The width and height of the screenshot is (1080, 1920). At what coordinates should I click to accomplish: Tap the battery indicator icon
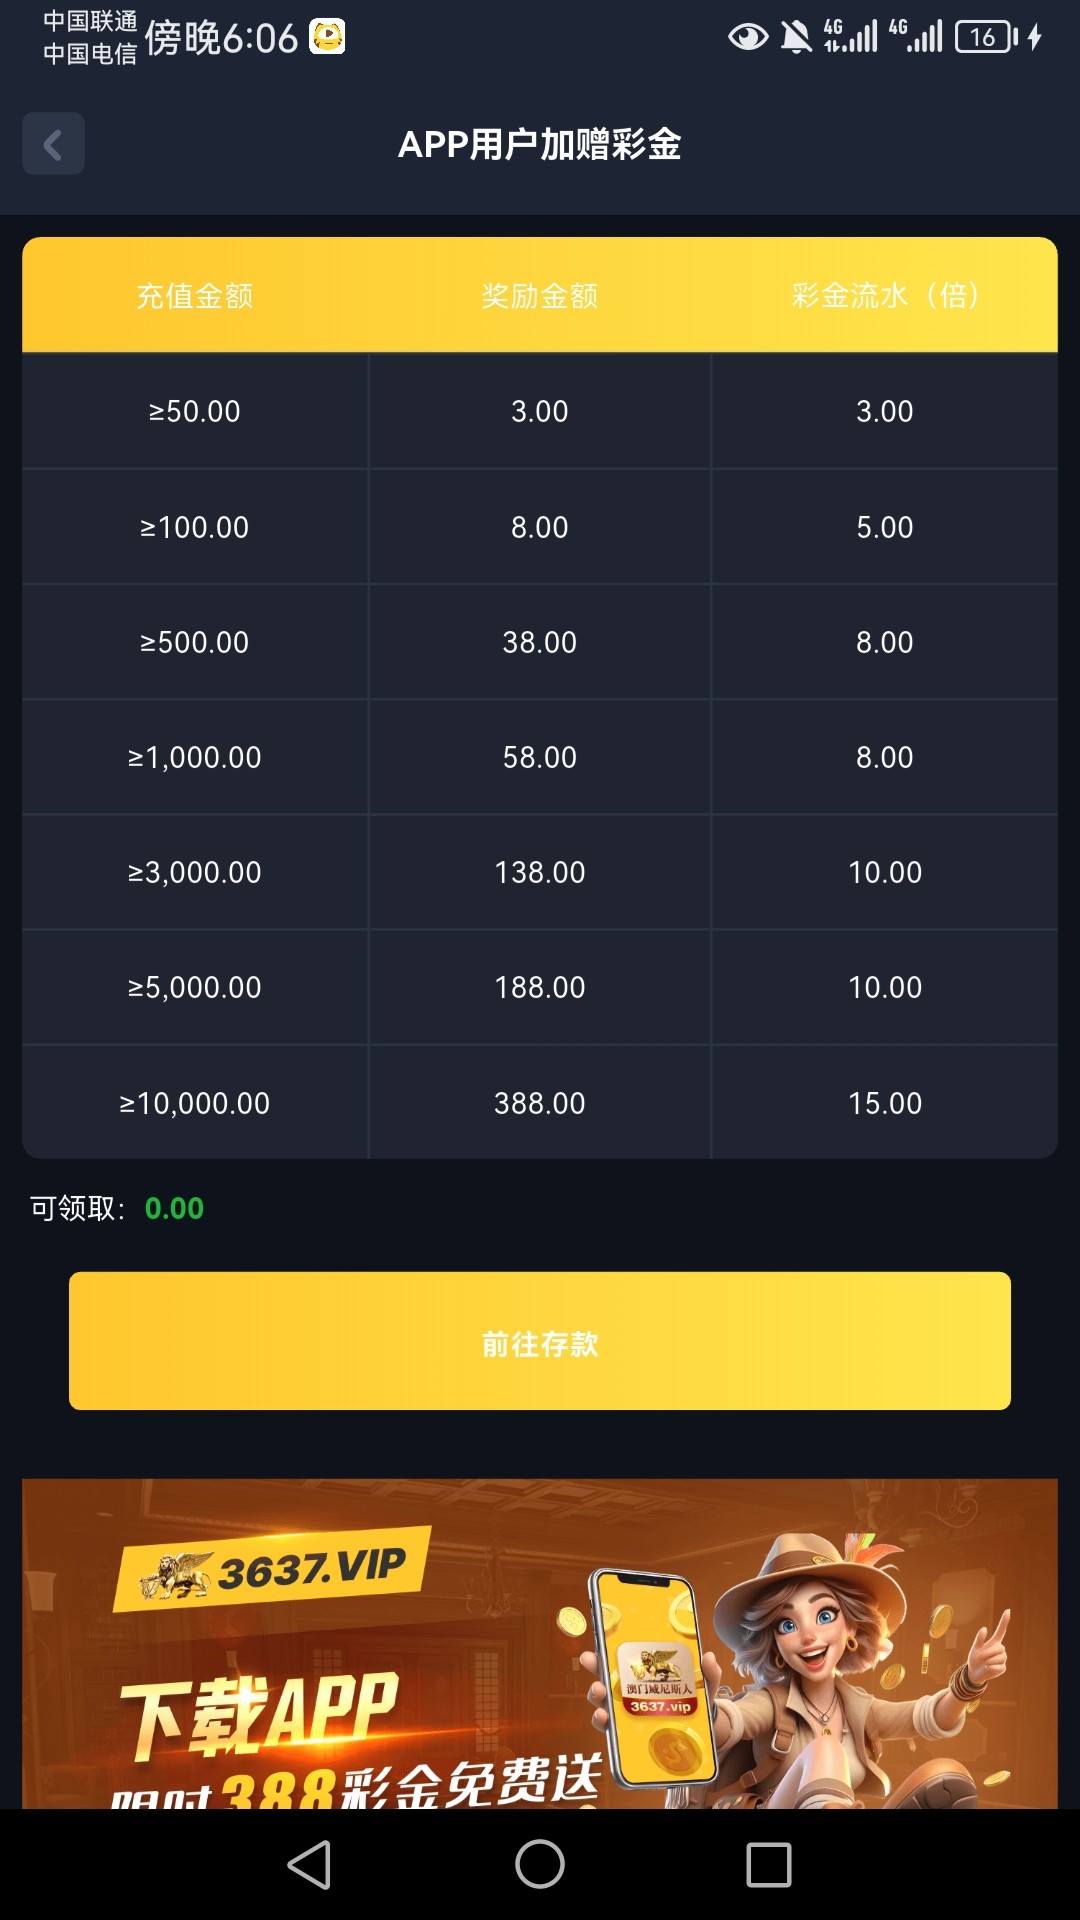click(986, 38)
